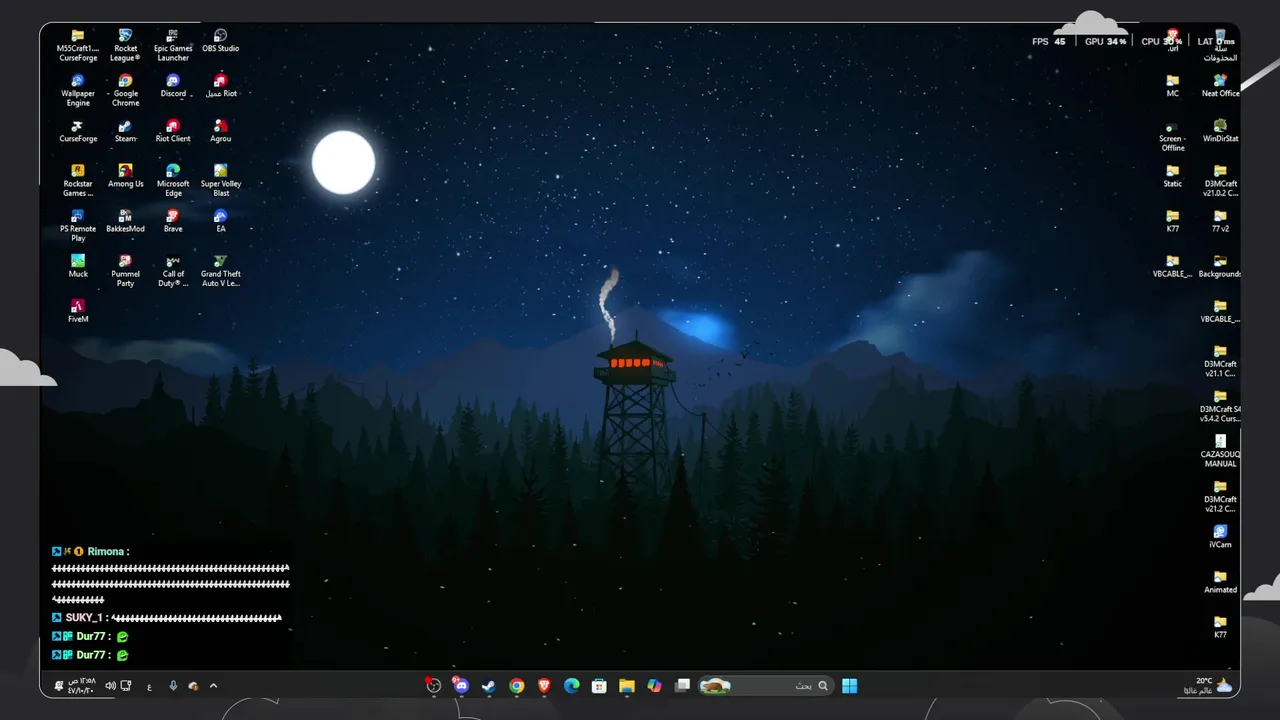Select the Muck game desktop icon

[x=78, y=266]
